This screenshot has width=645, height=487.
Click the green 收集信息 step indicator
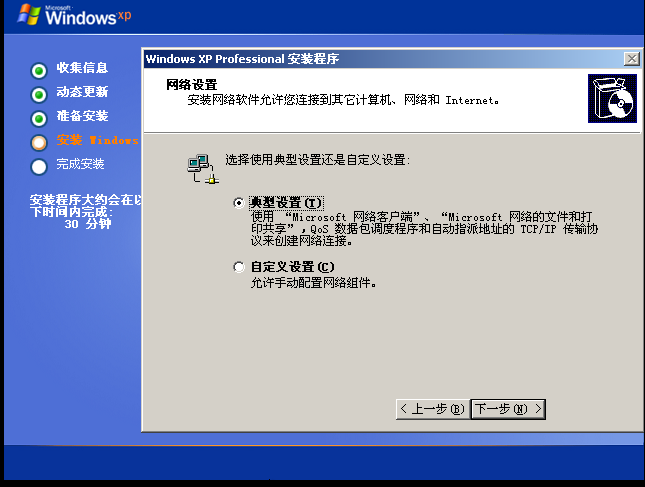tap(39, 71)
